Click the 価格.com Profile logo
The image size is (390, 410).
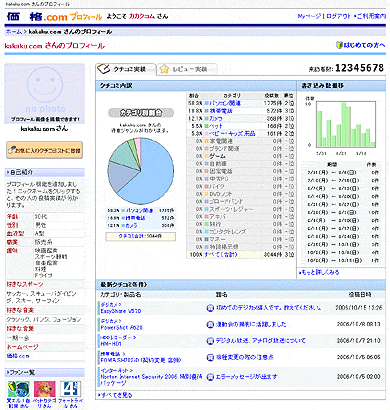point(54,16)
